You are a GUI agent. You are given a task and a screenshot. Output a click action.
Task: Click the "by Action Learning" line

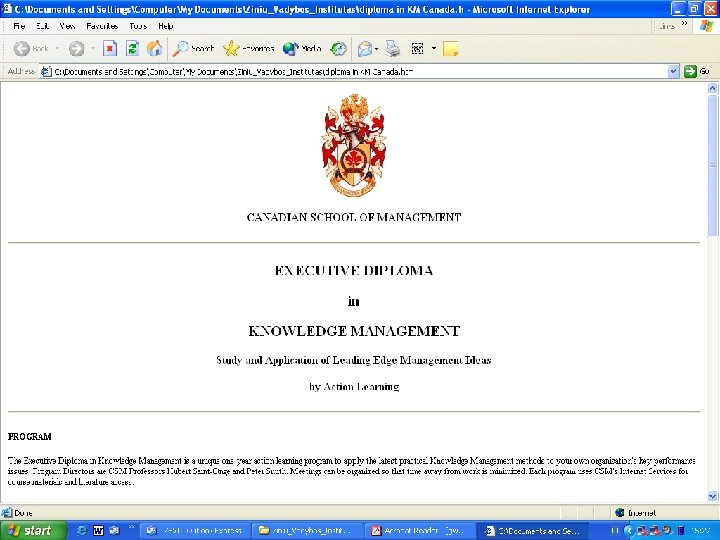click(354, 387)
